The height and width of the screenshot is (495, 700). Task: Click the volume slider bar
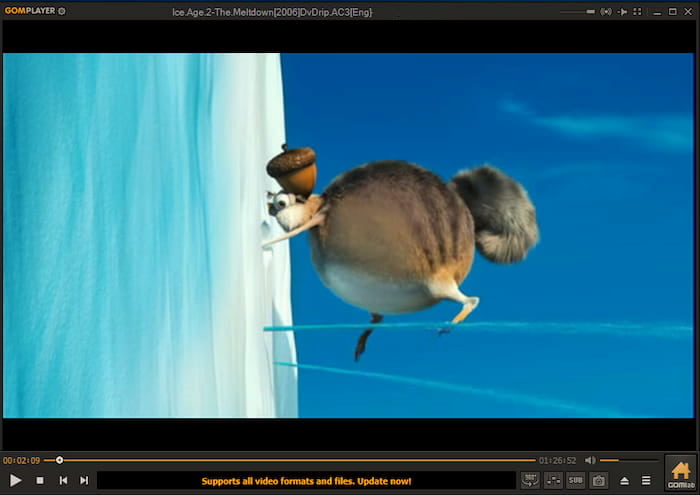tap(629, 460)
